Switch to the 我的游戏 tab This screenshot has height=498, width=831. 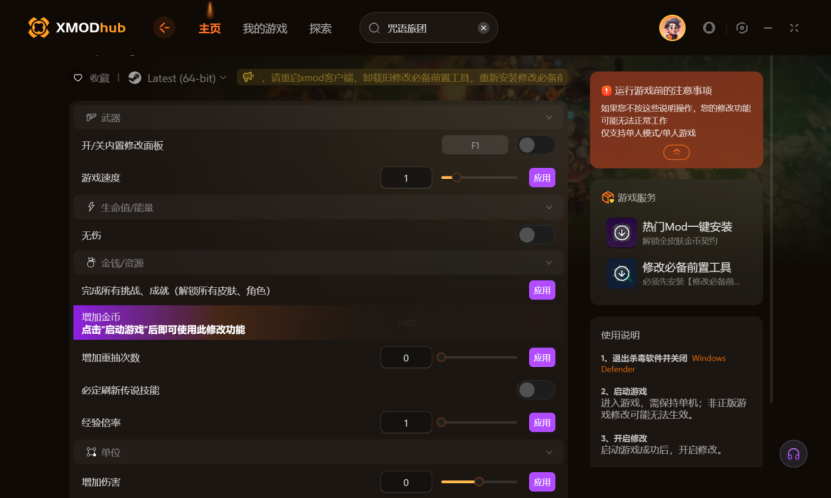tap(264, 29)
